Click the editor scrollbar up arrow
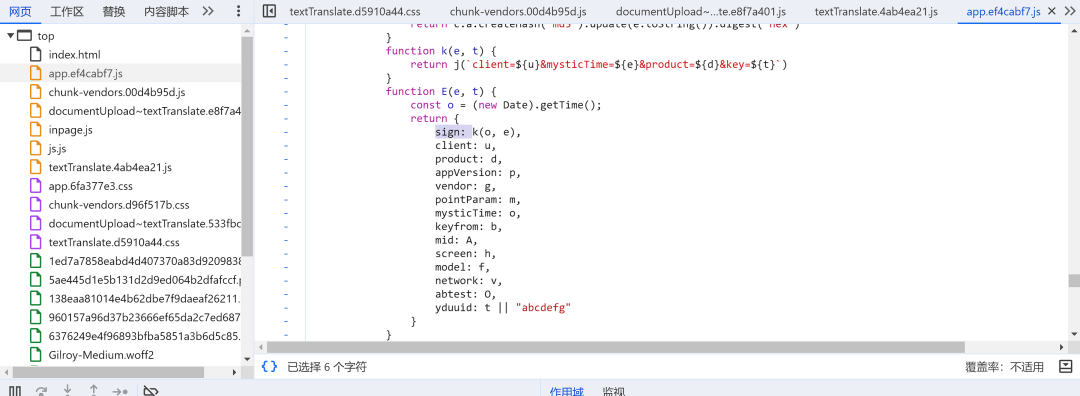 click(x=1074, y=30)
